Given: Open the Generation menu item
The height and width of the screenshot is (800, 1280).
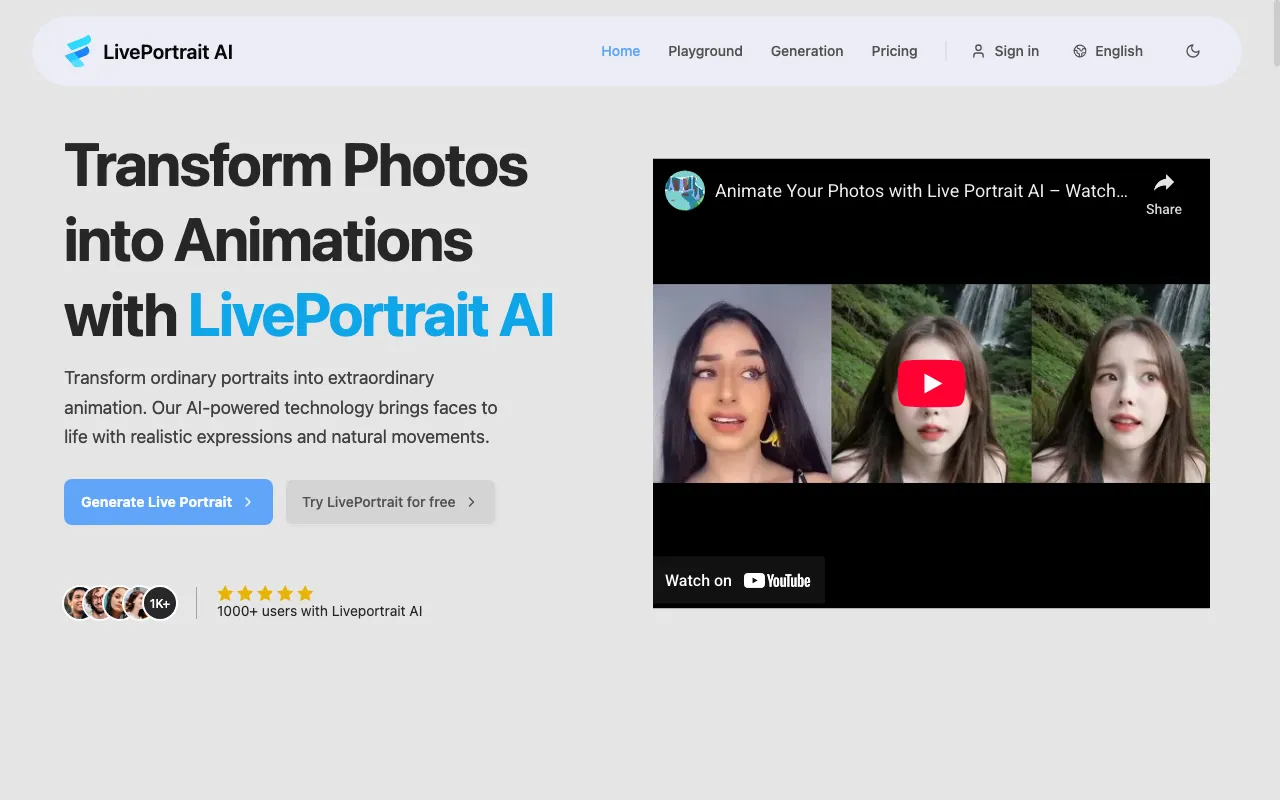Looking at the screenshot, I should (x=807, y=51).
